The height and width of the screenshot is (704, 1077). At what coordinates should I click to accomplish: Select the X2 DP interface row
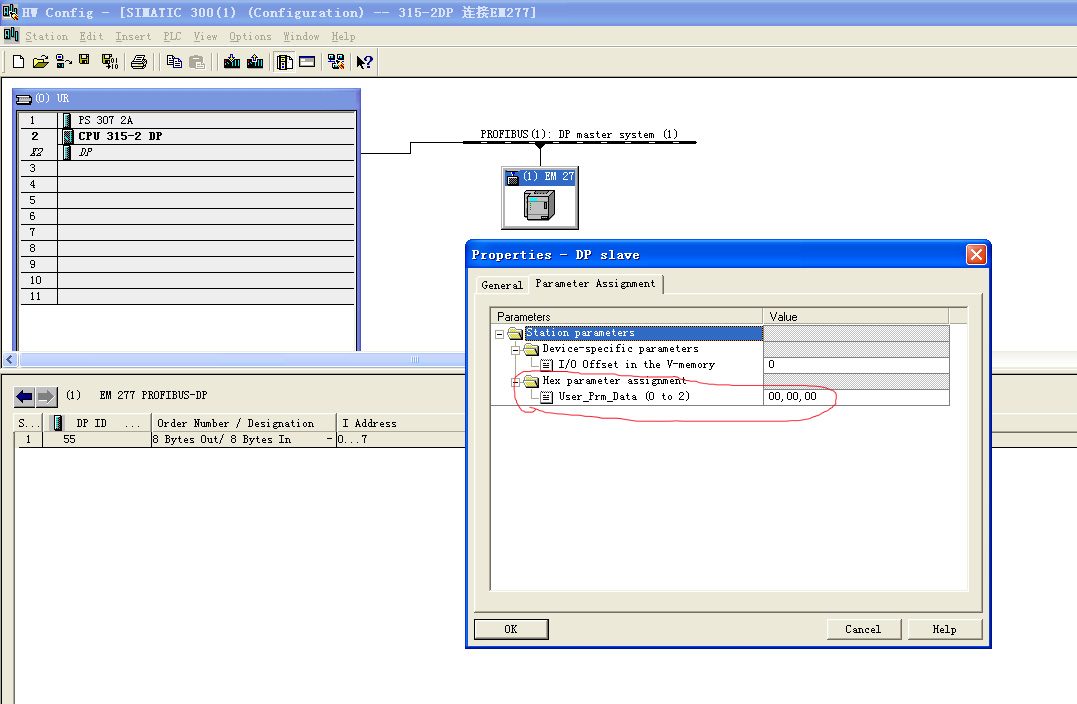[186, 152]
